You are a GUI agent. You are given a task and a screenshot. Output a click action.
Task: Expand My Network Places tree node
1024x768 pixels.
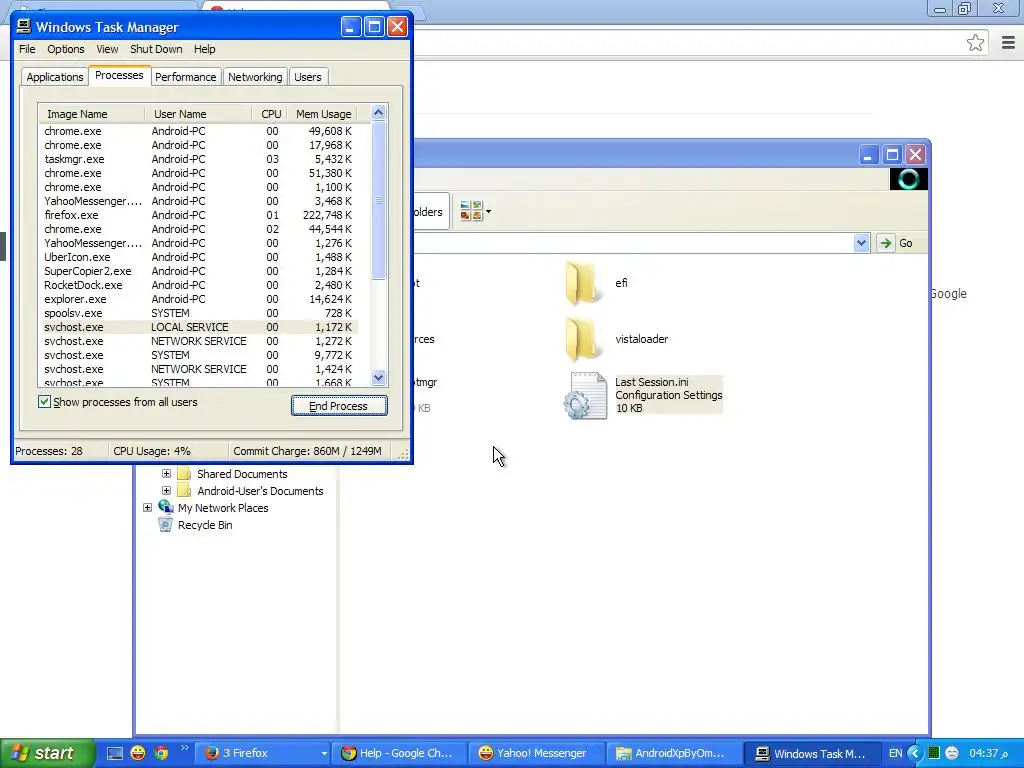pos(148,507)
